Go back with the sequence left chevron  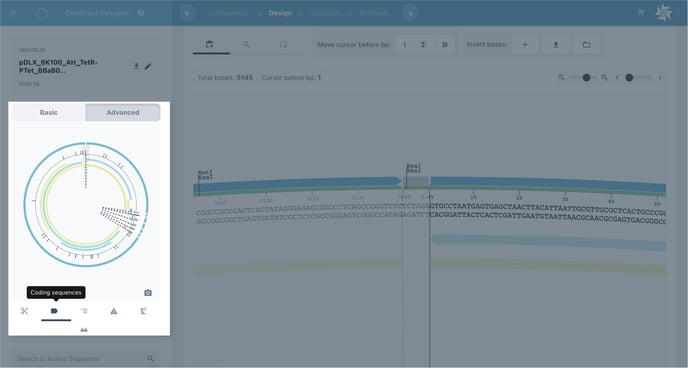click(x=617, y=78)
